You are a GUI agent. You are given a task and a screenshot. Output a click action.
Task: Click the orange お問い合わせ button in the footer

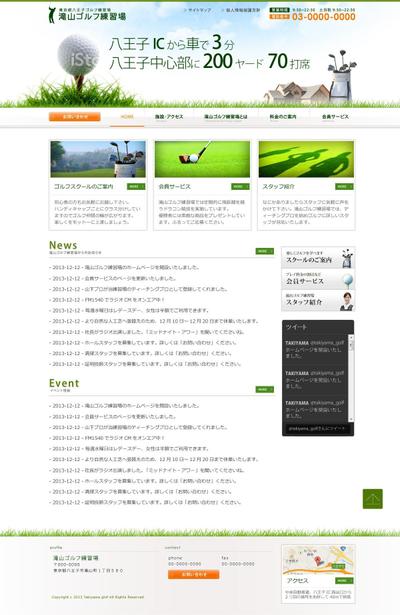click(194, 575)
